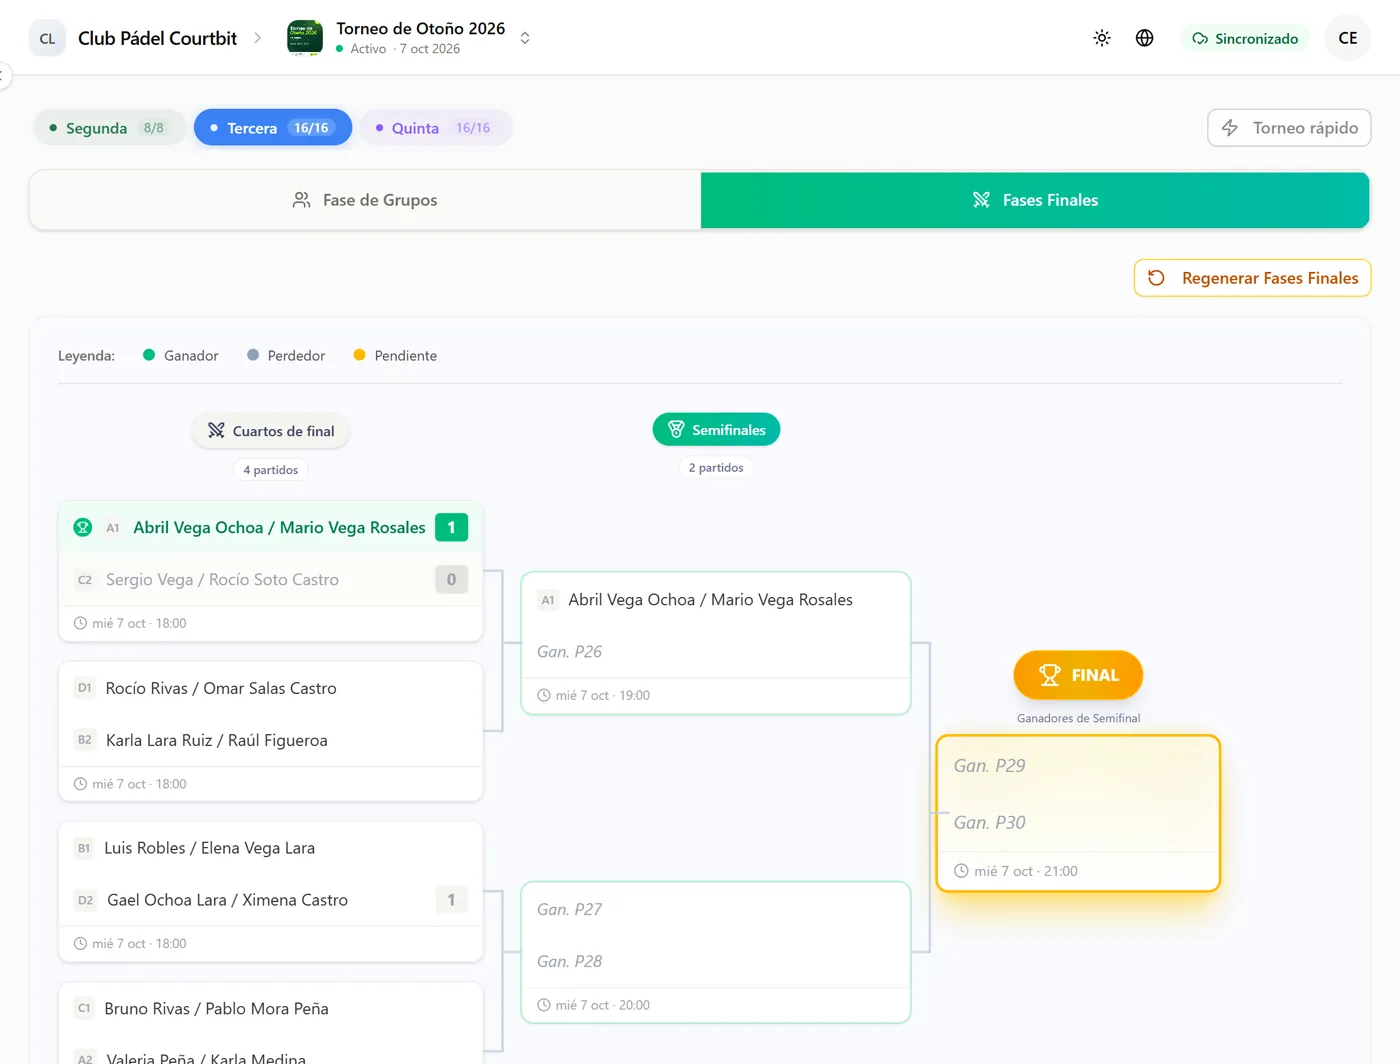Screen dimensions: 1400x1064
Task: Click the 2 partidos count label
Action: coord(716,468)
